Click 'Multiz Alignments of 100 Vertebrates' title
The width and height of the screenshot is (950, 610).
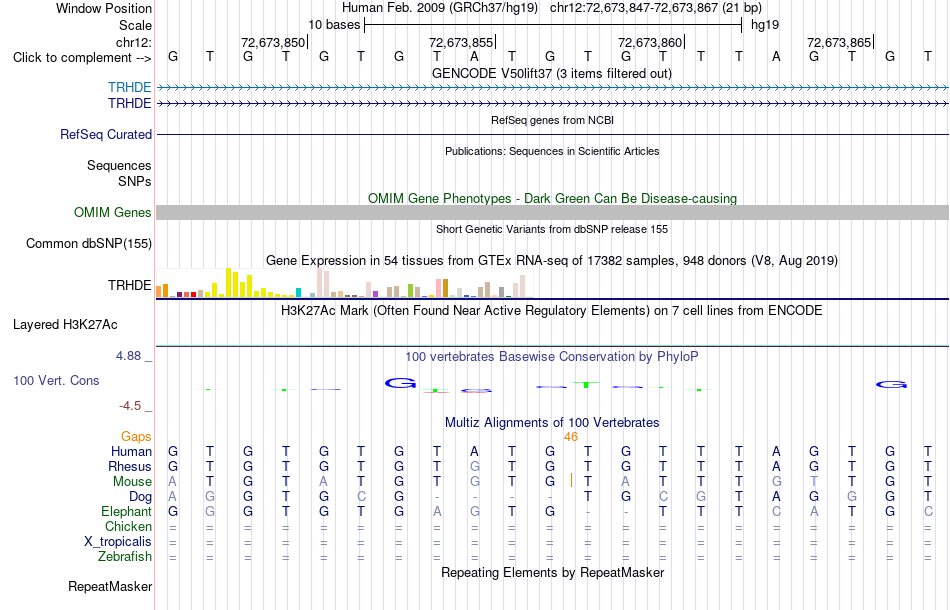[552, 423]
